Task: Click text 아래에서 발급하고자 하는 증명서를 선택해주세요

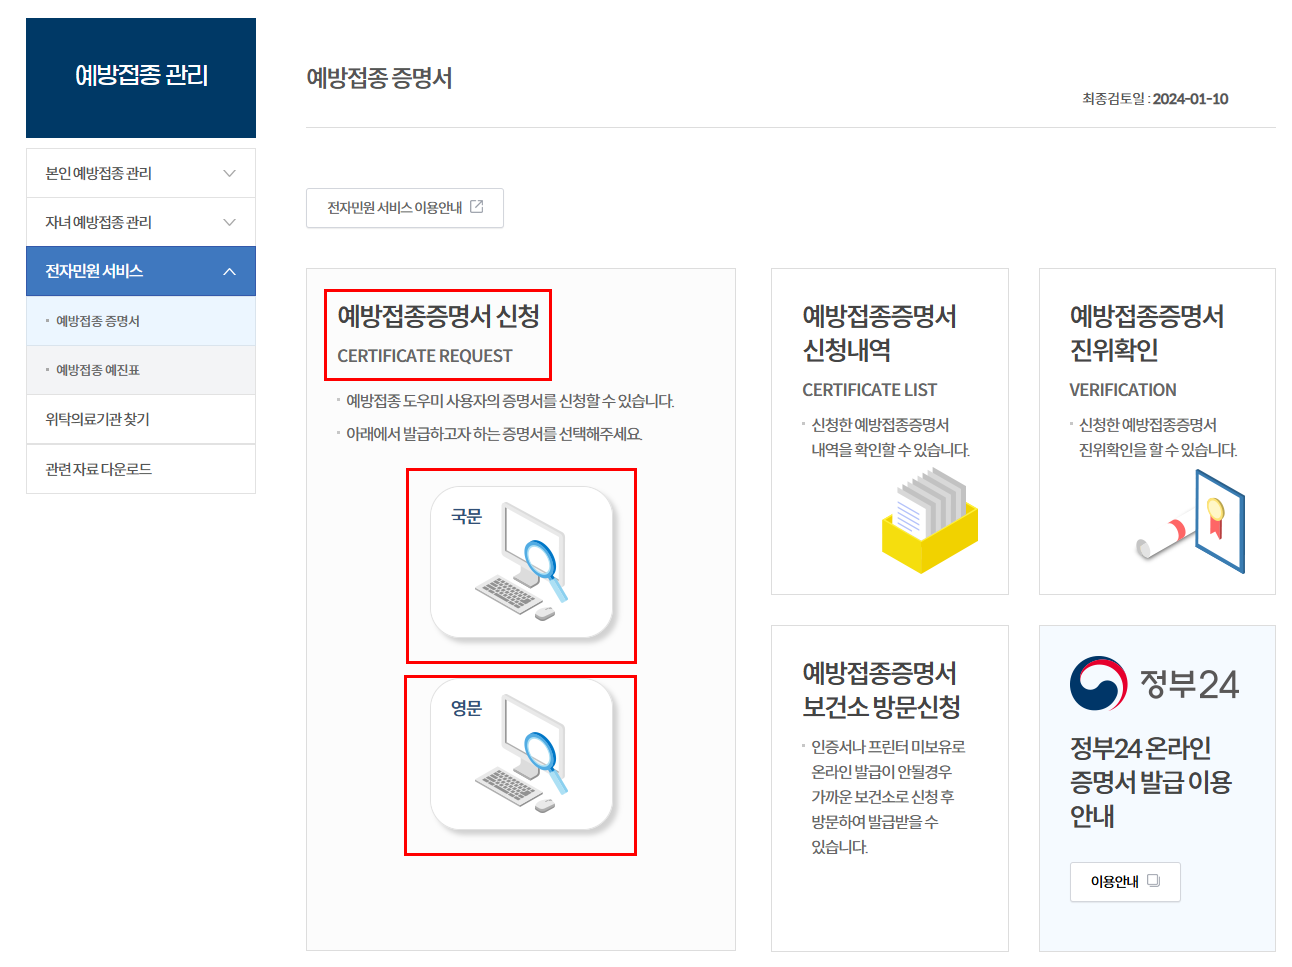Action: [x=494, y=434]
